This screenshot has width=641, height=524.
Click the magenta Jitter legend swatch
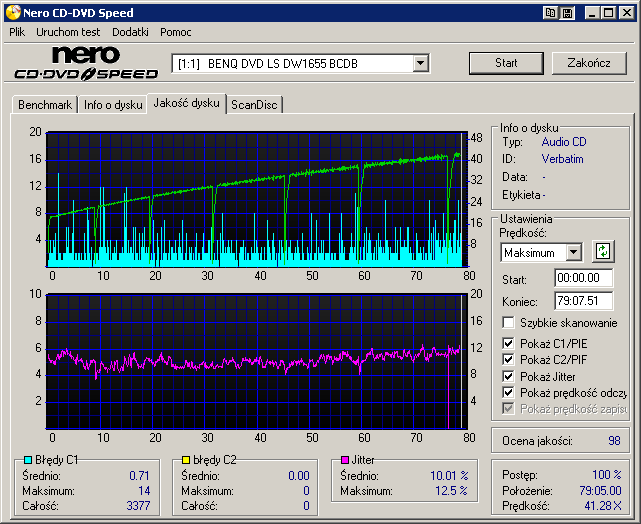click(x=345, y=460)
